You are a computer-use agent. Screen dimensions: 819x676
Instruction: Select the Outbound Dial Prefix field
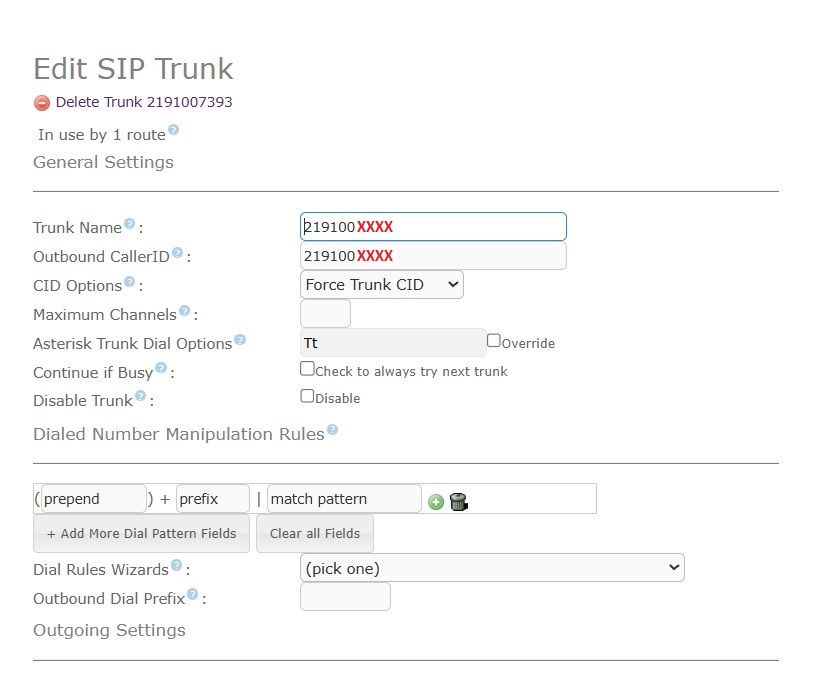tap(344, 596)
